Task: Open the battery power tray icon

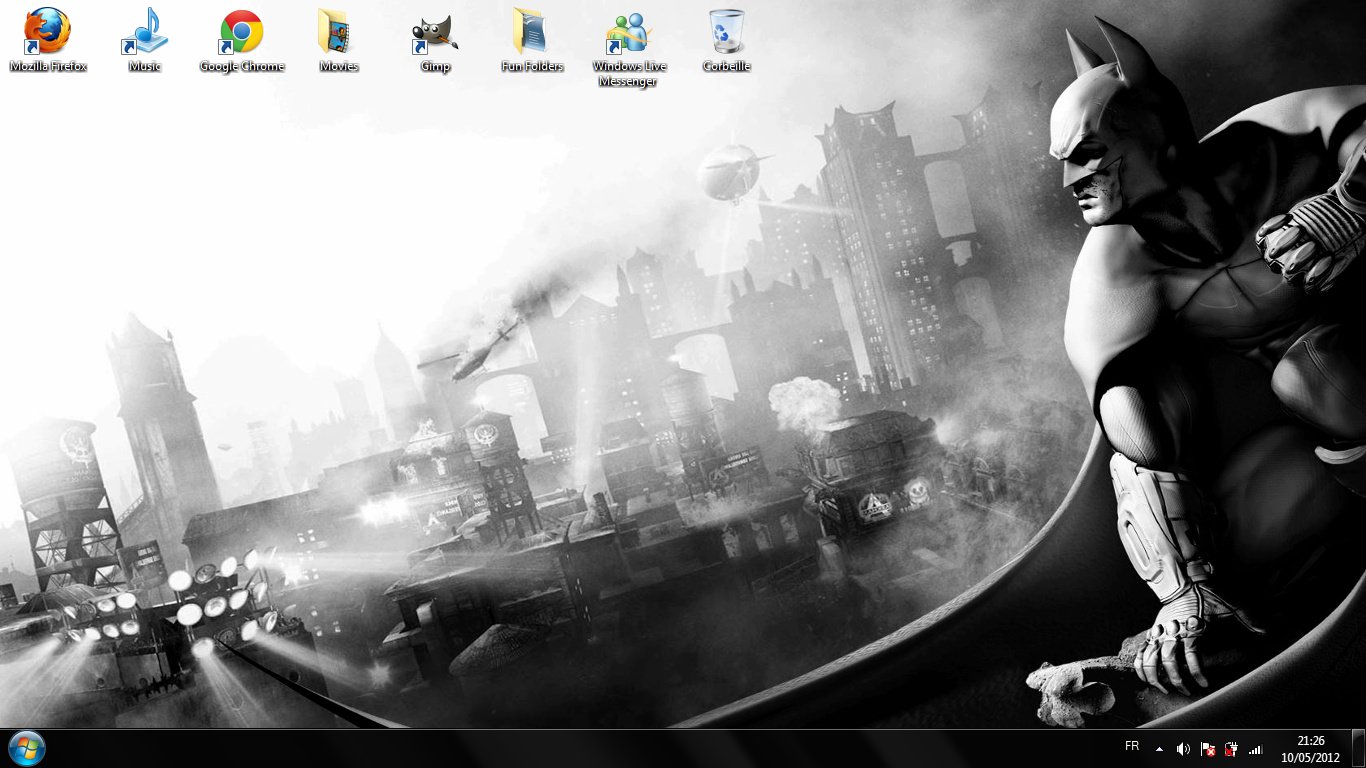Action: pos(1232,748)
